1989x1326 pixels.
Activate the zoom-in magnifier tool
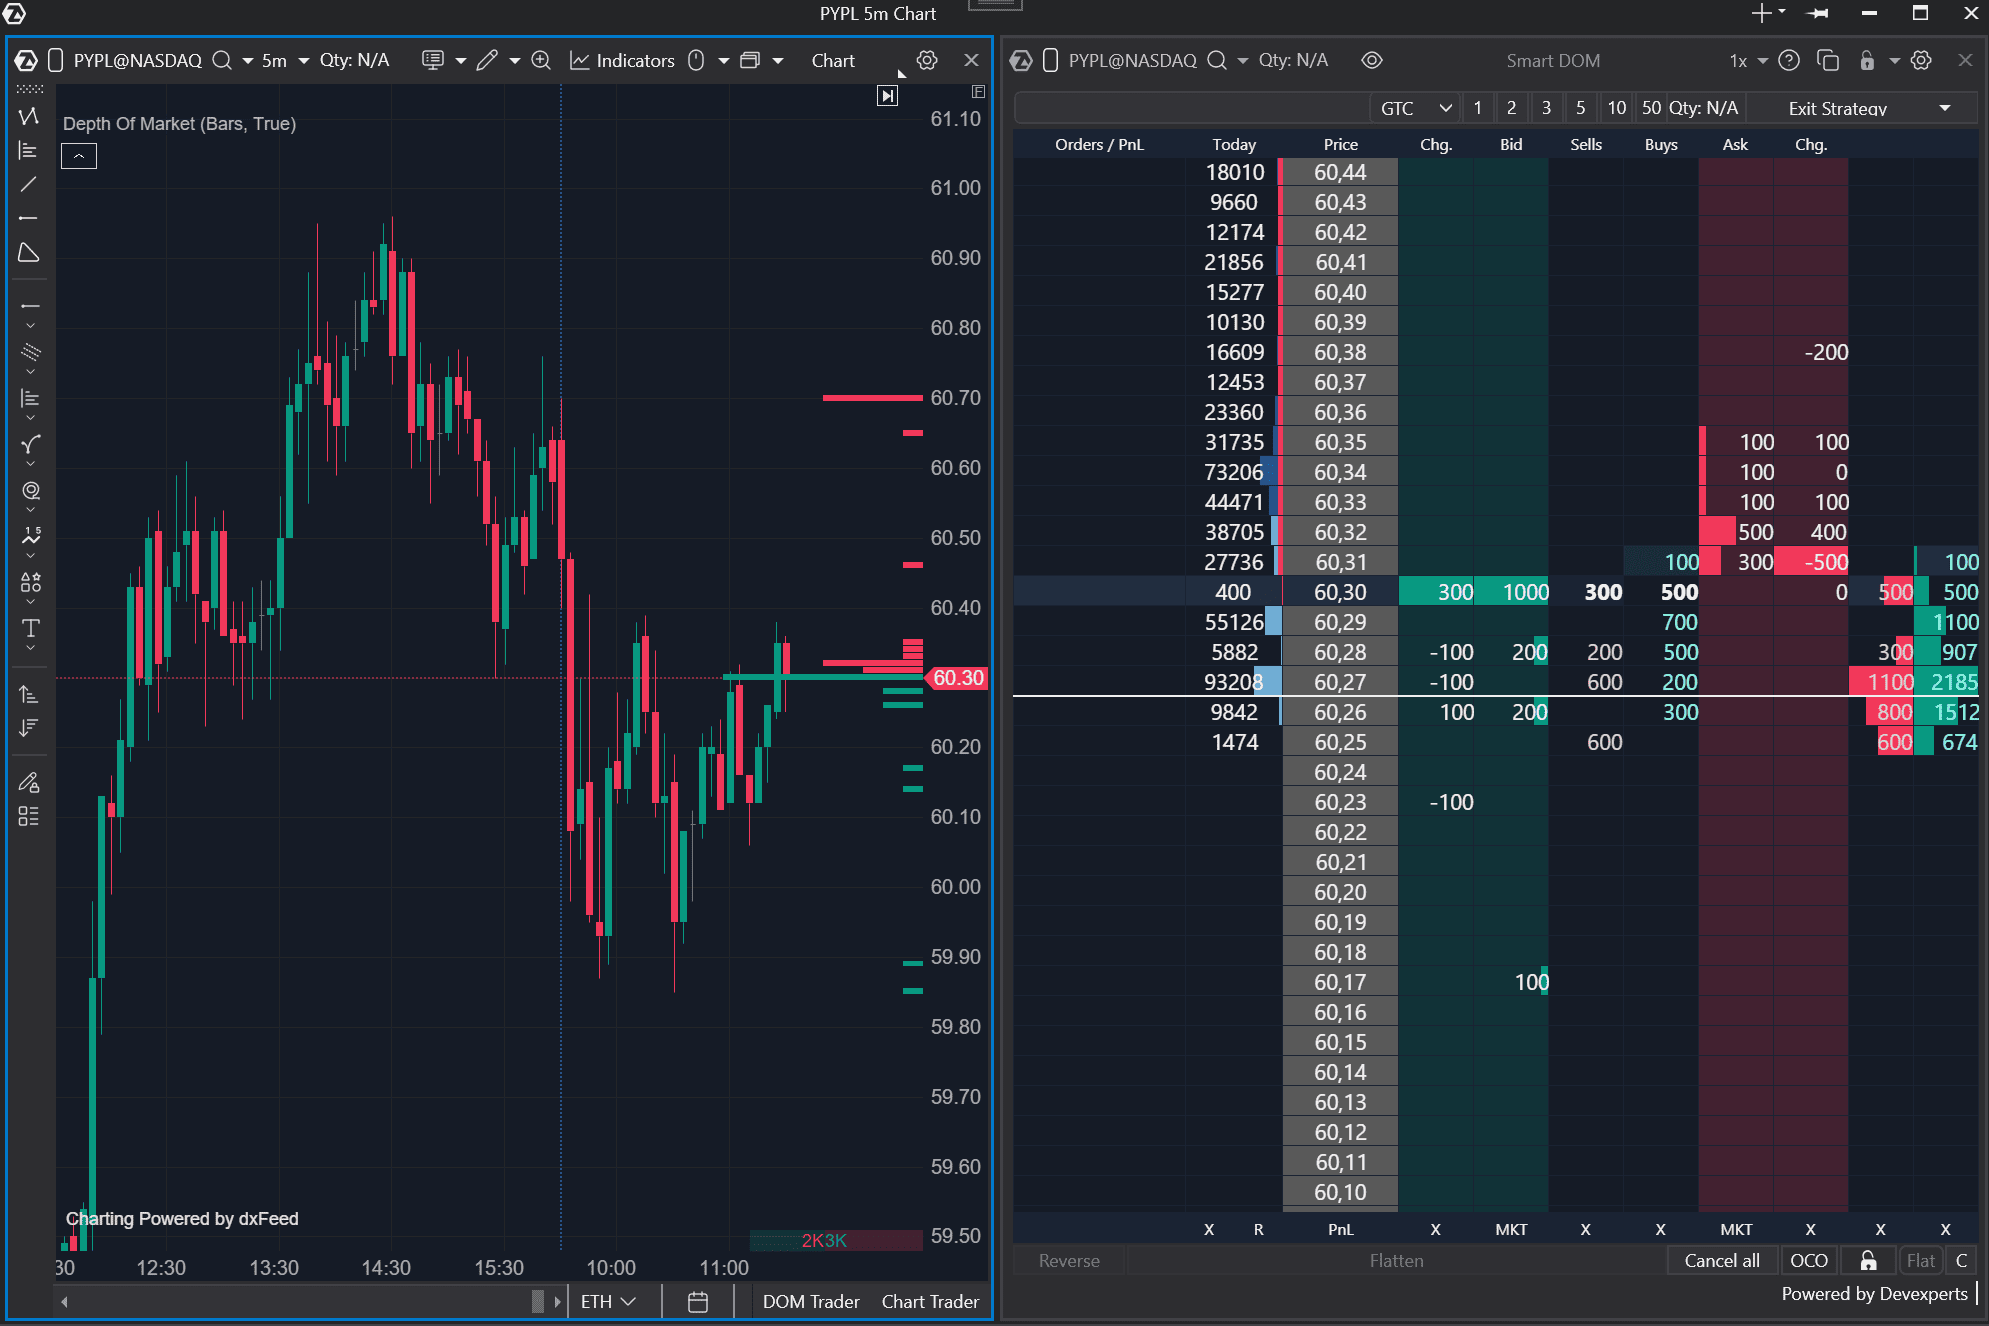click(540, 60)
